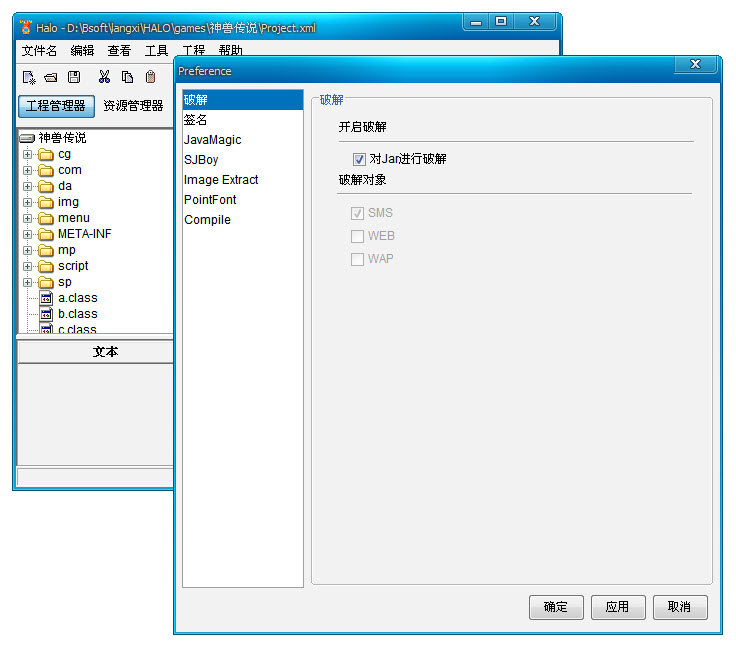This screenshot has width=736, height=655.
Task: Enable the WAP checkbox
Action: (357, 259)
